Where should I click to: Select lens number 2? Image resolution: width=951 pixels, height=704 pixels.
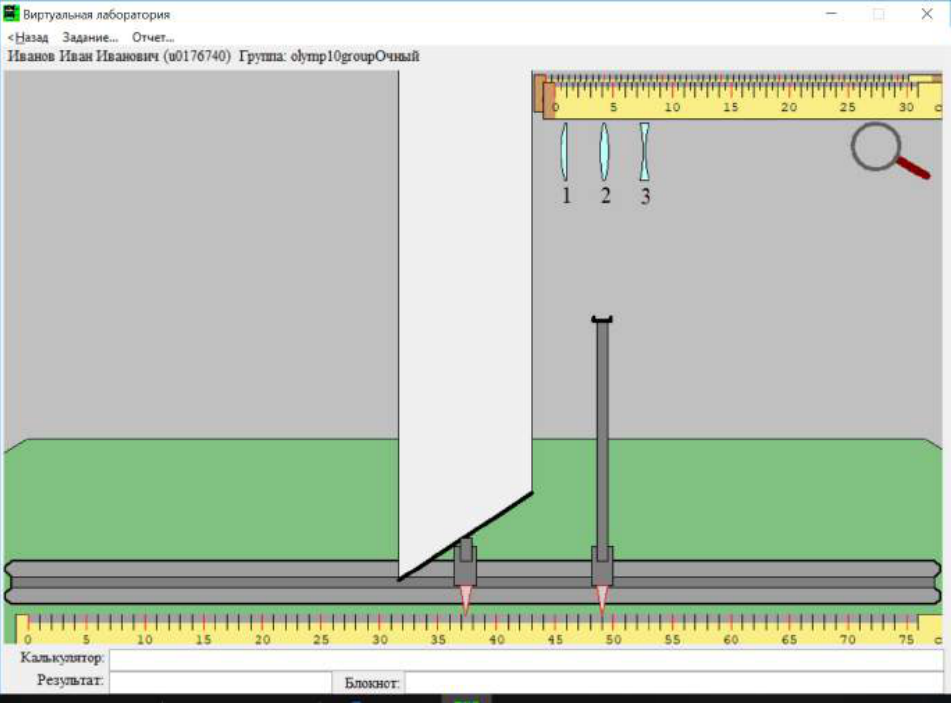pyautogui.click(x=604, y=152)
